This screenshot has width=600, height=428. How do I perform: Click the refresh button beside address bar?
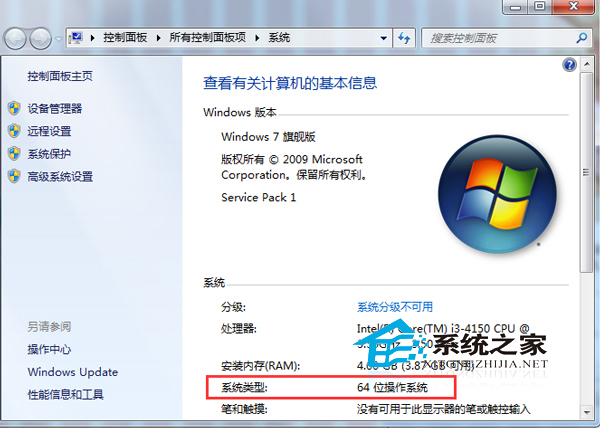pyautogui.click(x=404, y=38)
